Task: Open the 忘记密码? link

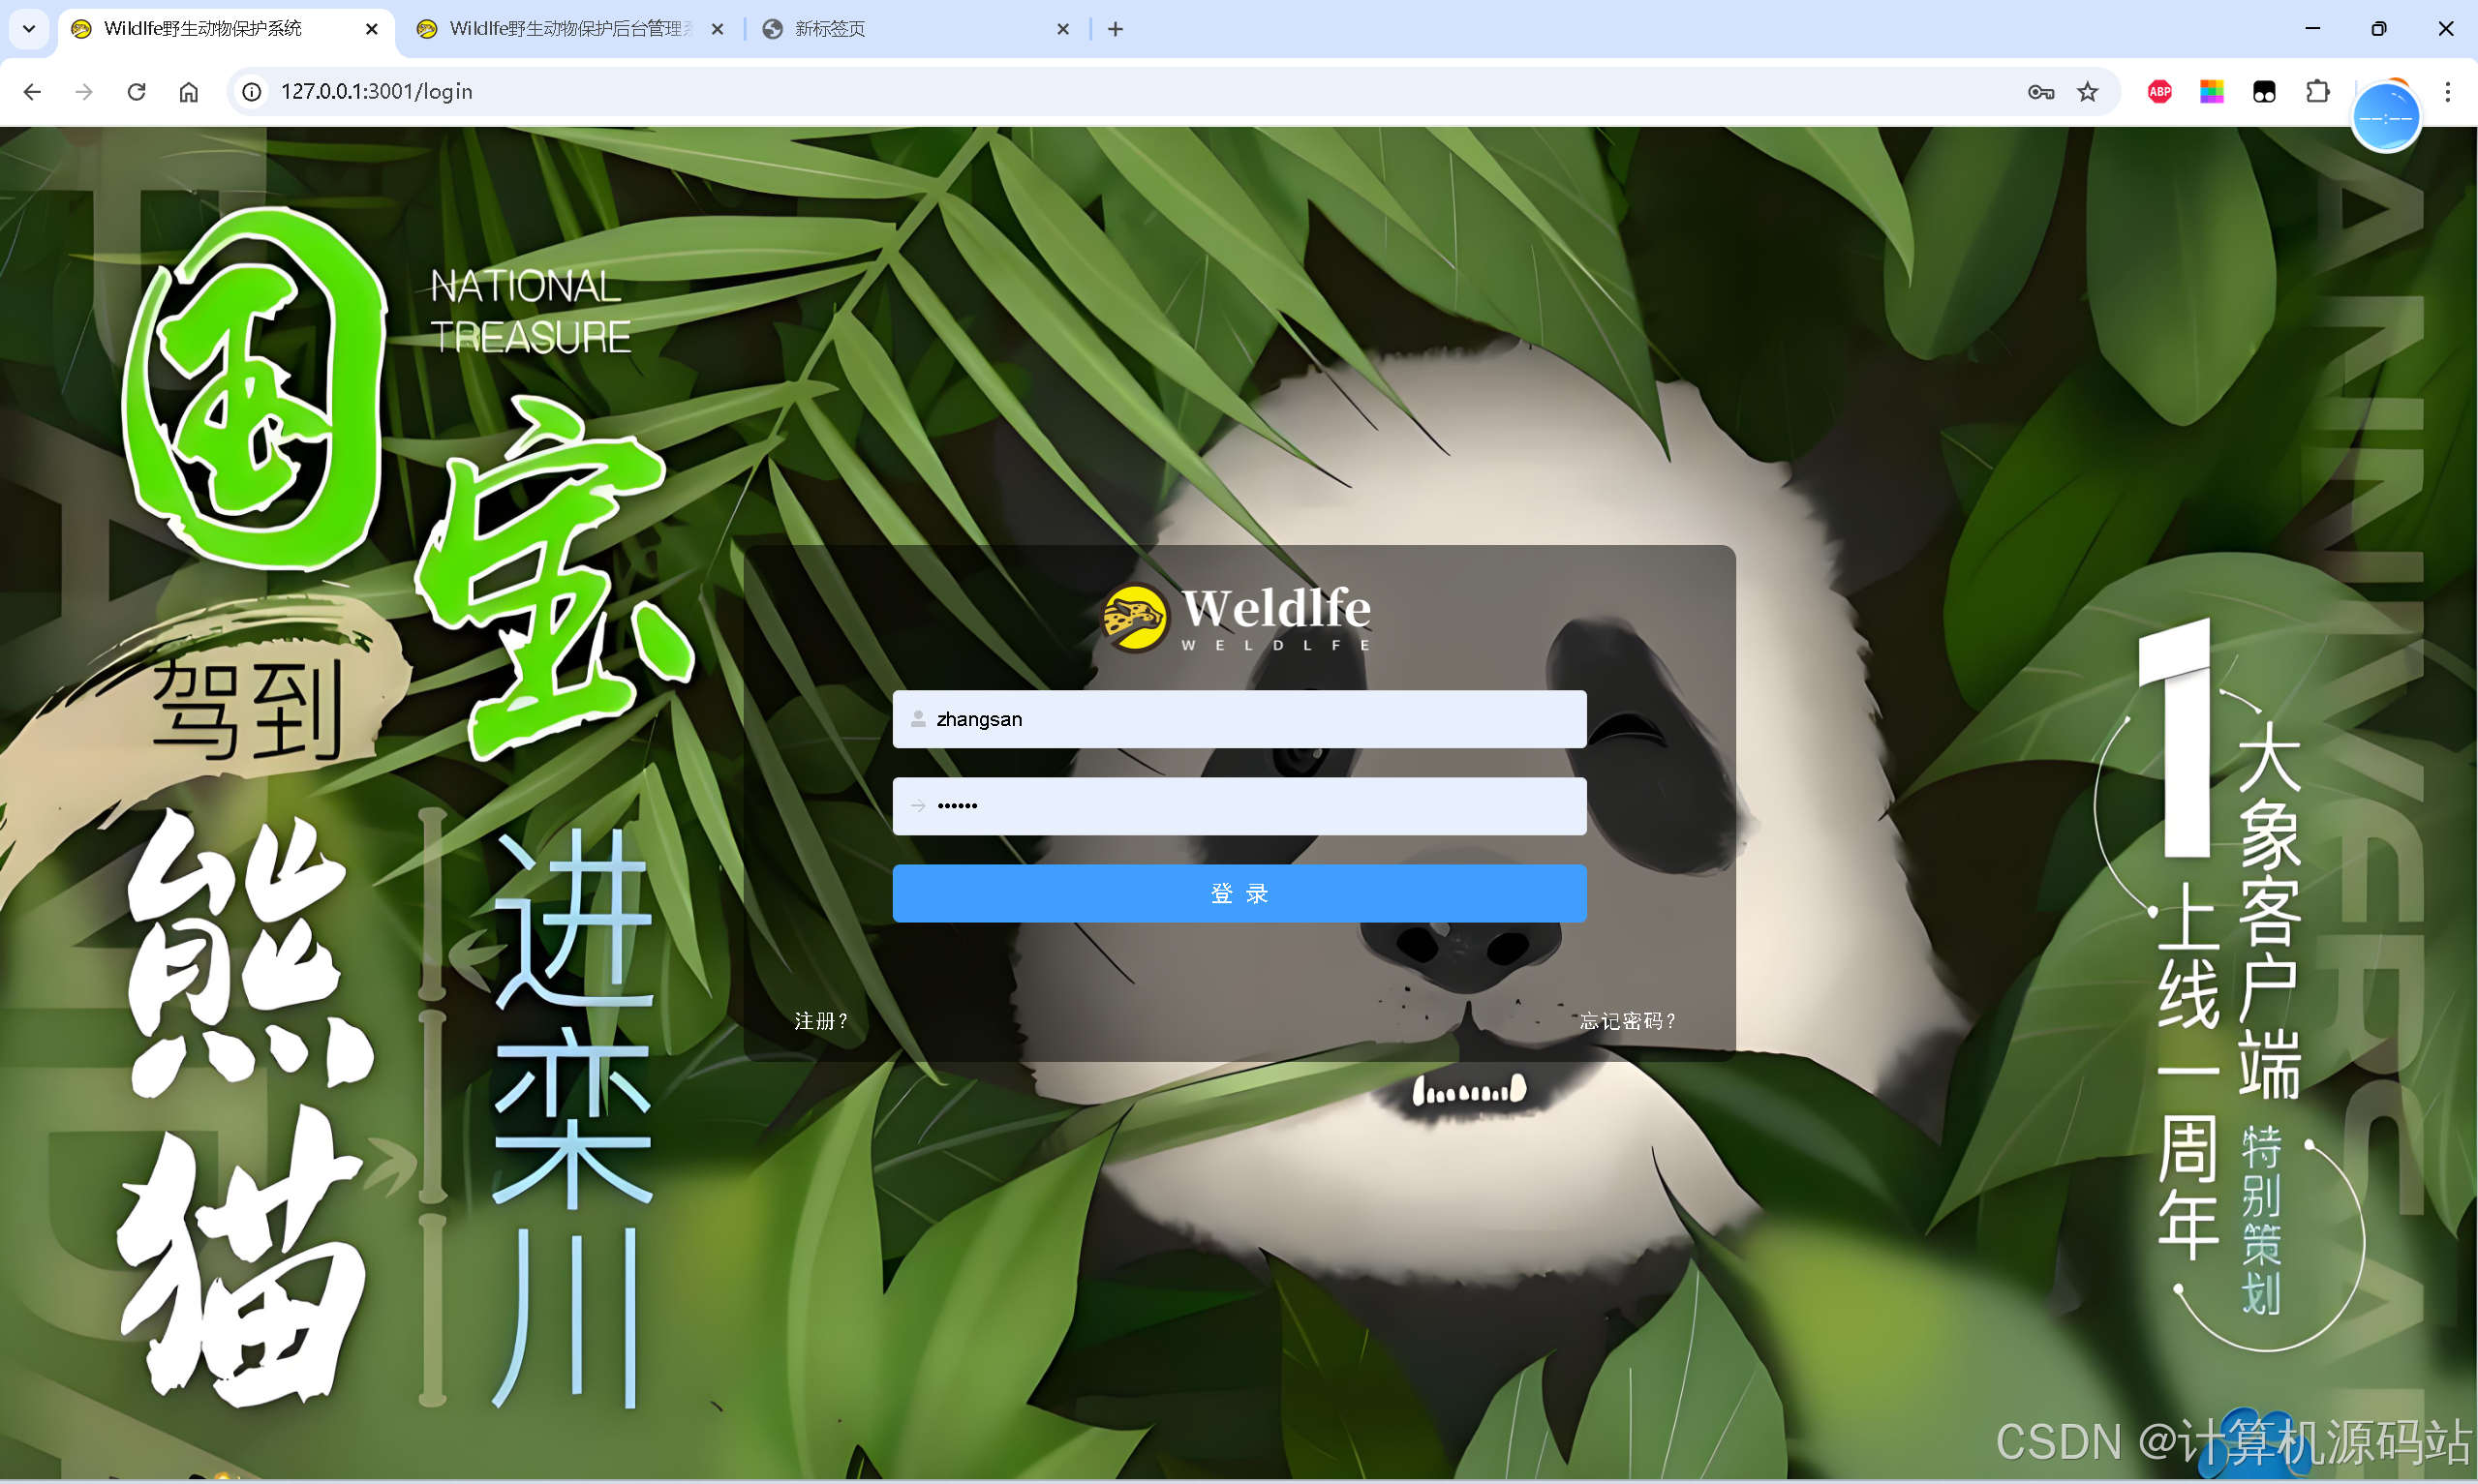Action: tap(1627, 1021)
